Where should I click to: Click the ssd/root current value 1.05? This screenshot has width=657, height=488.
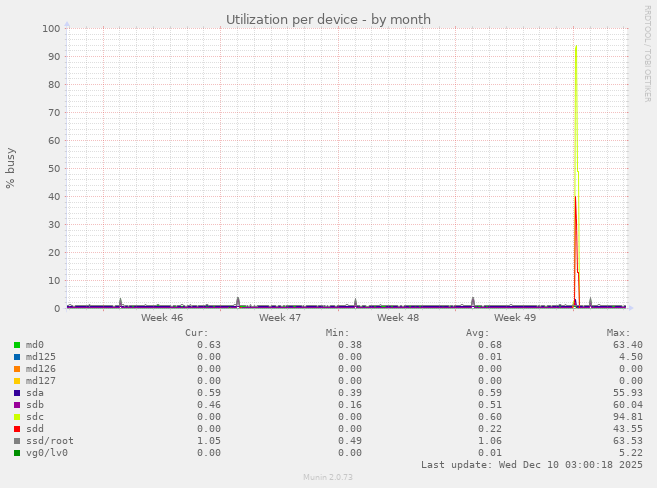(x=209, y=441)
